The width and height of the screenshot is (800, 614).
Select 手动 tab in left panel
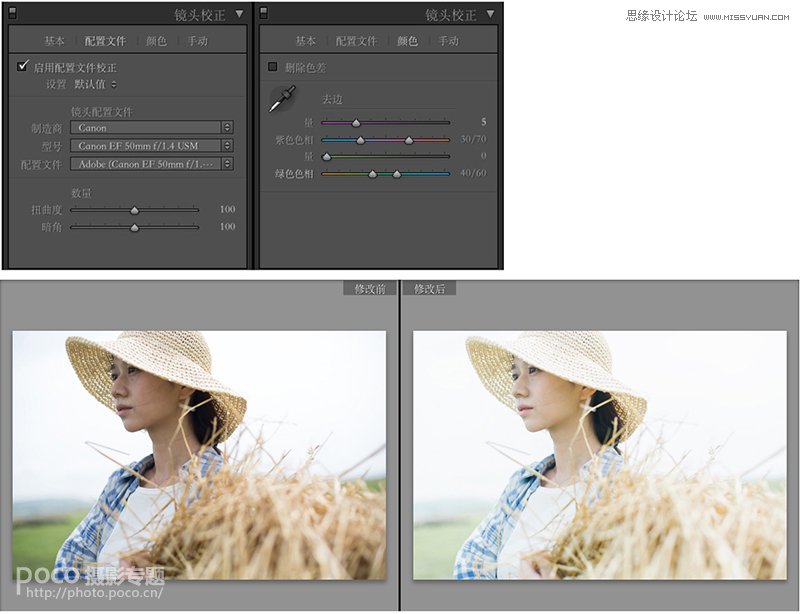point(197,41)
